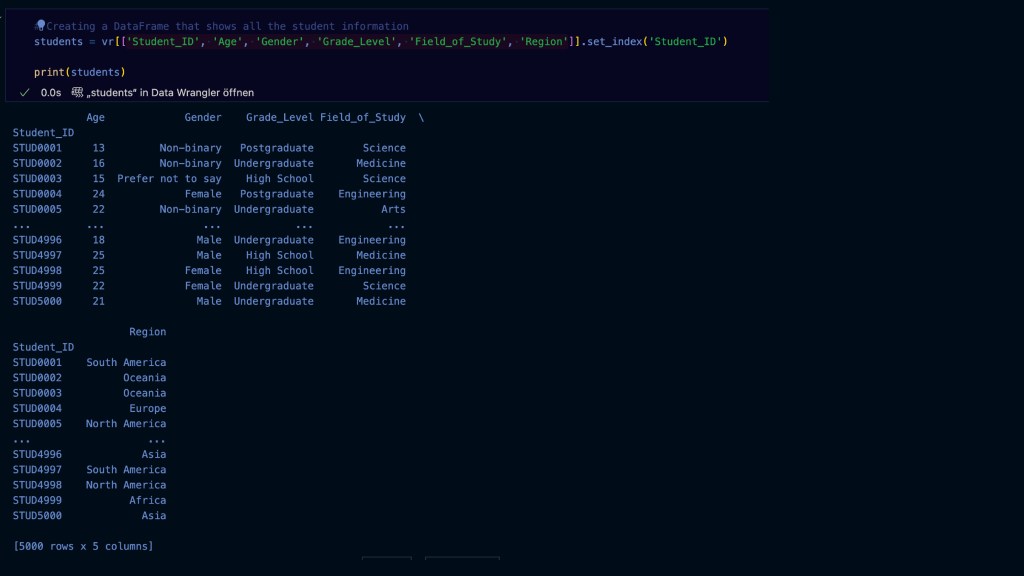Click the "[5000 rows x 5 columns]" summary
This screenshot has height=576, width=1024.
(x=83, y=546)
